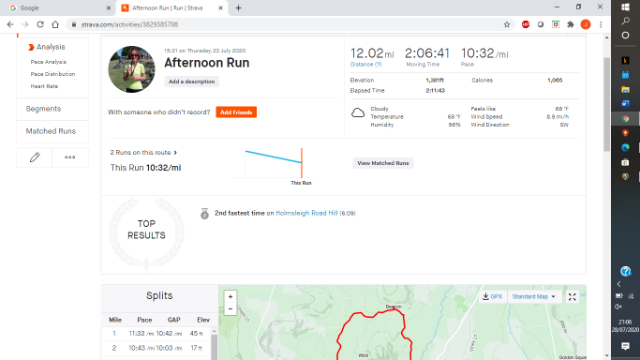Open the browser extensions puzzle icon

[571, 24]
